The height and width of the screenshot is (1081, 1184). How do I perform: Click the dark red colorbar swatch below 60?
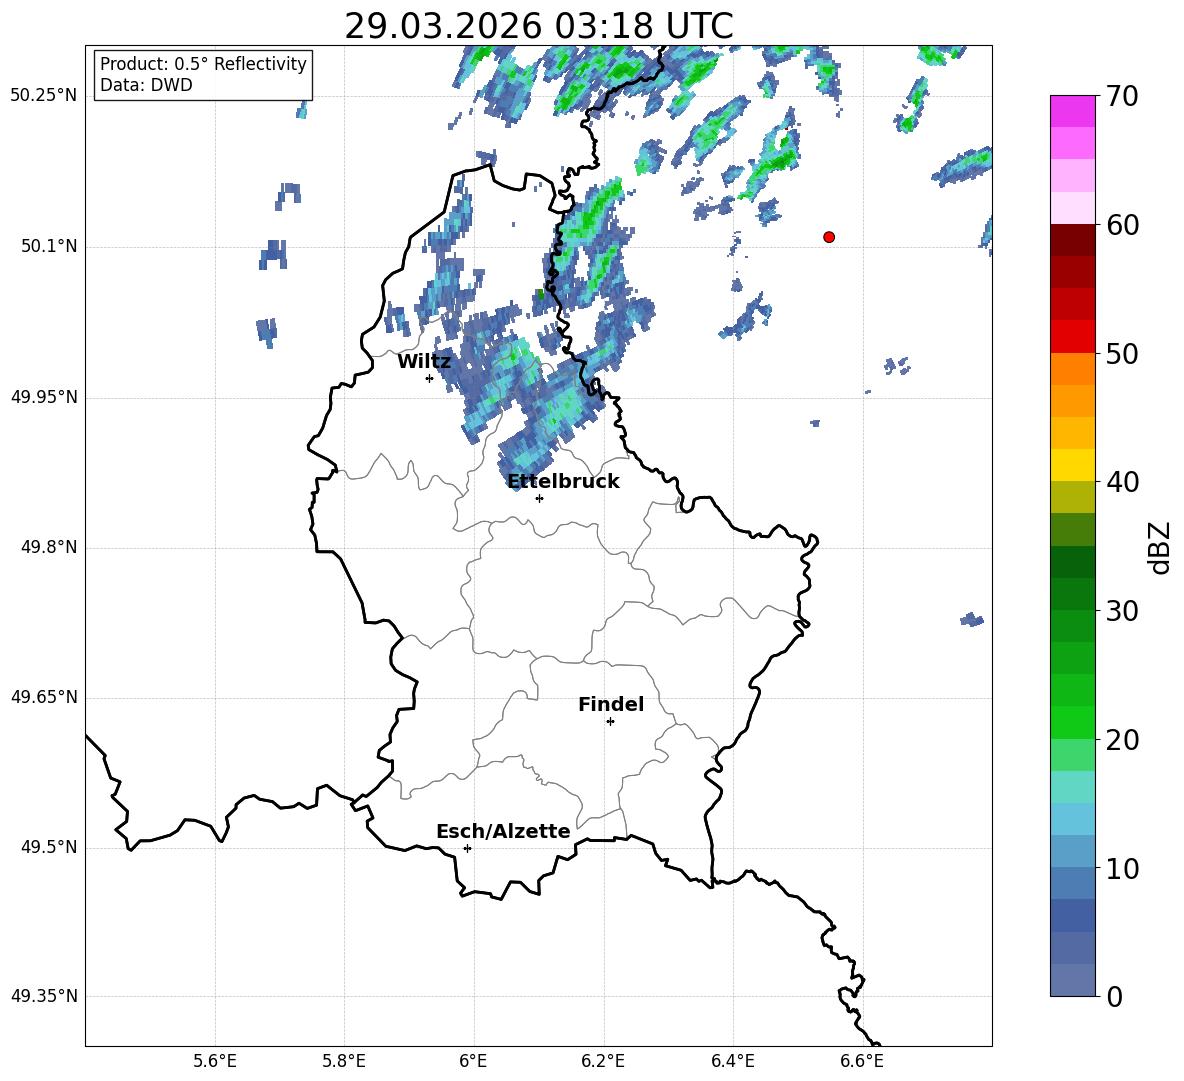coord(1073,240)
